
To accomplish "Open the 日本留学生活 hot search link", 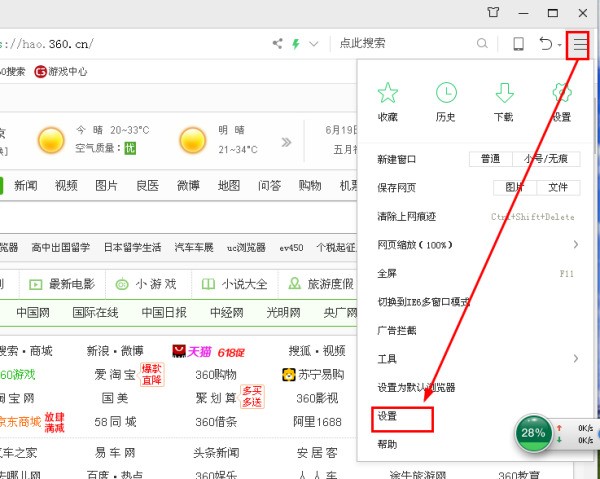I will pyautogui.click(x=132, y=248).
